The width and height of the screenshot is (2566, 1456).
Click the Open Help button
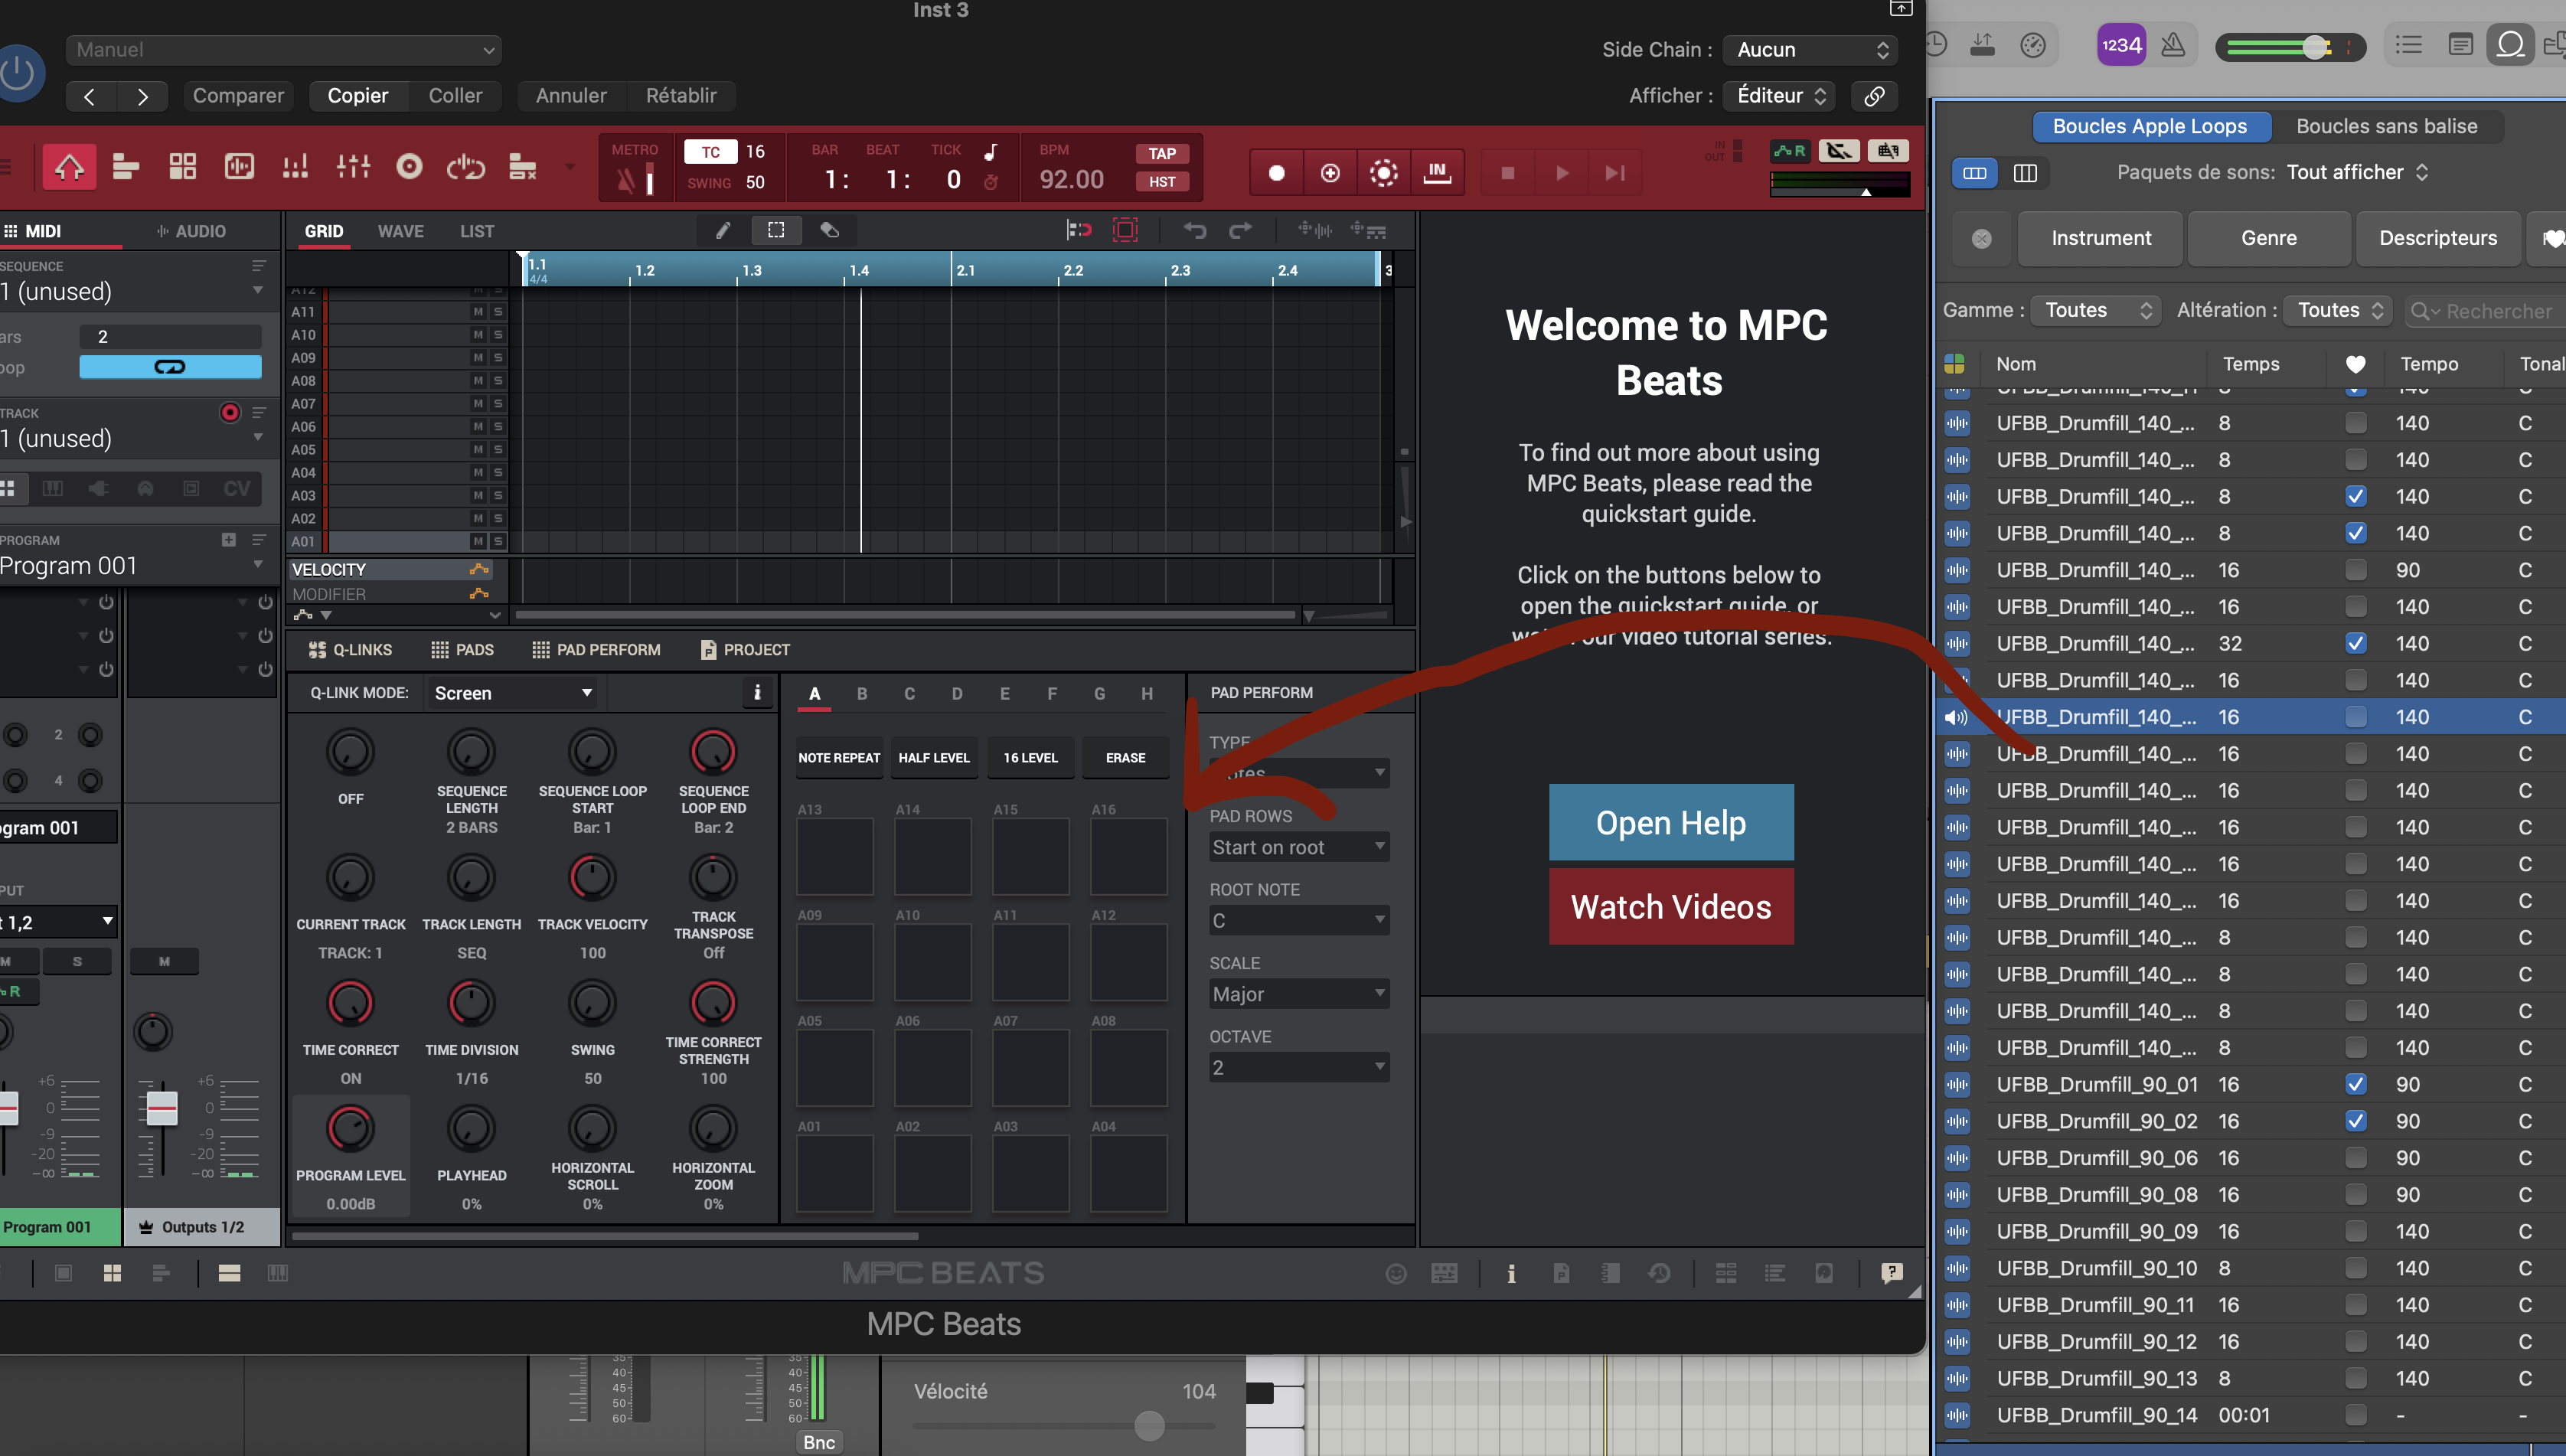1670,822
